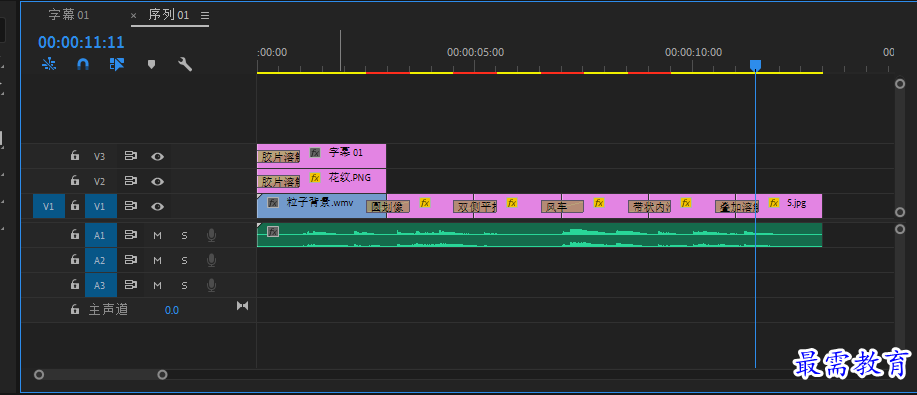
Task: Solo audio track A2
Action: click(184, 260)
